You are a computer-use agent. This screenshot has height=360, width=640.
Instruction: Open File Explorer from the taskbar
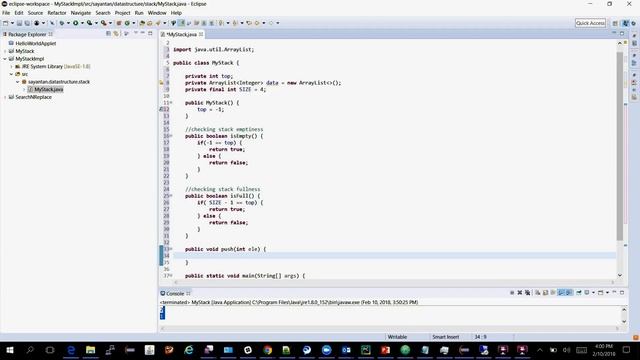tap(90, 350)
